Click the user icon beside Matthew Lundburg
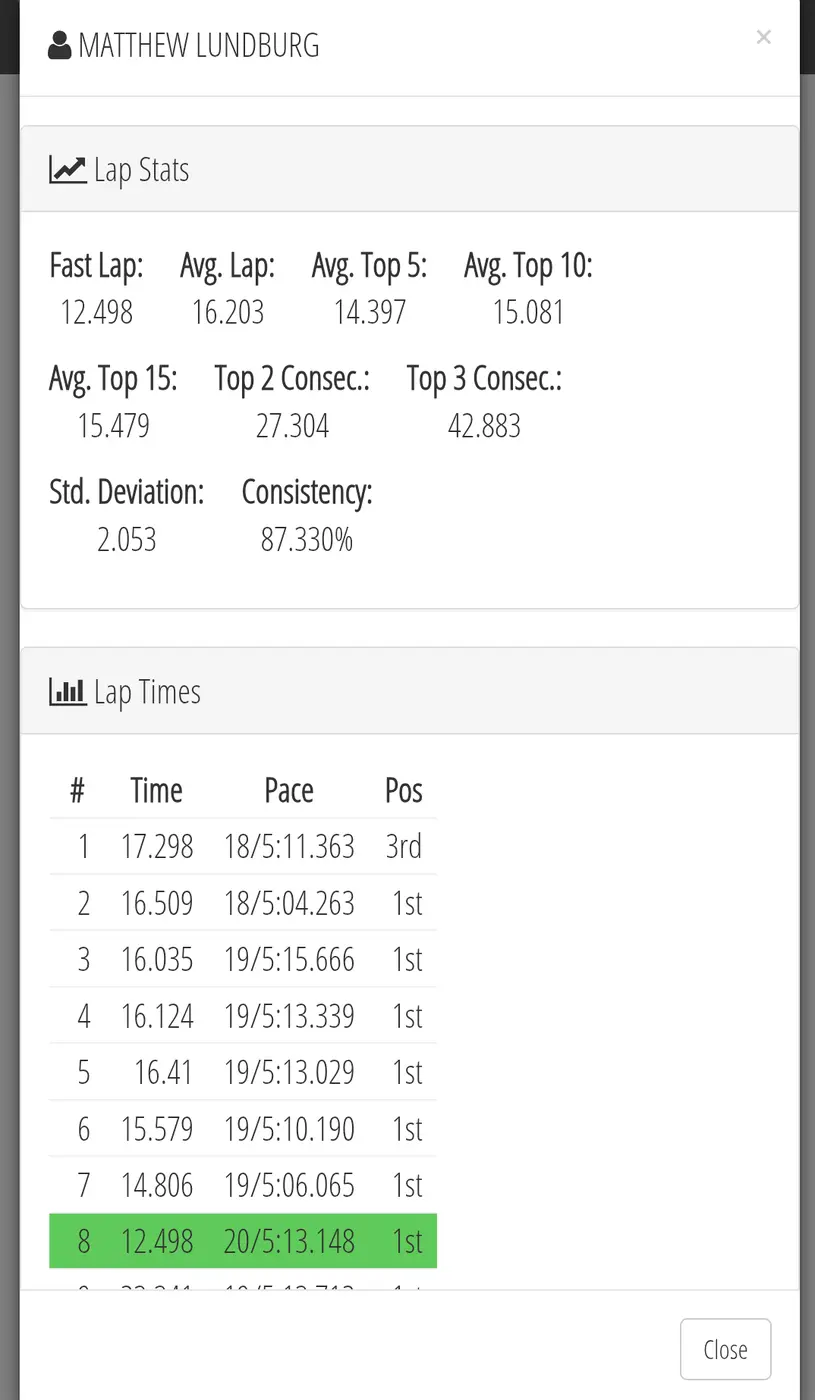This screenshot has height=1400, width=815. [x=59, y=45]
